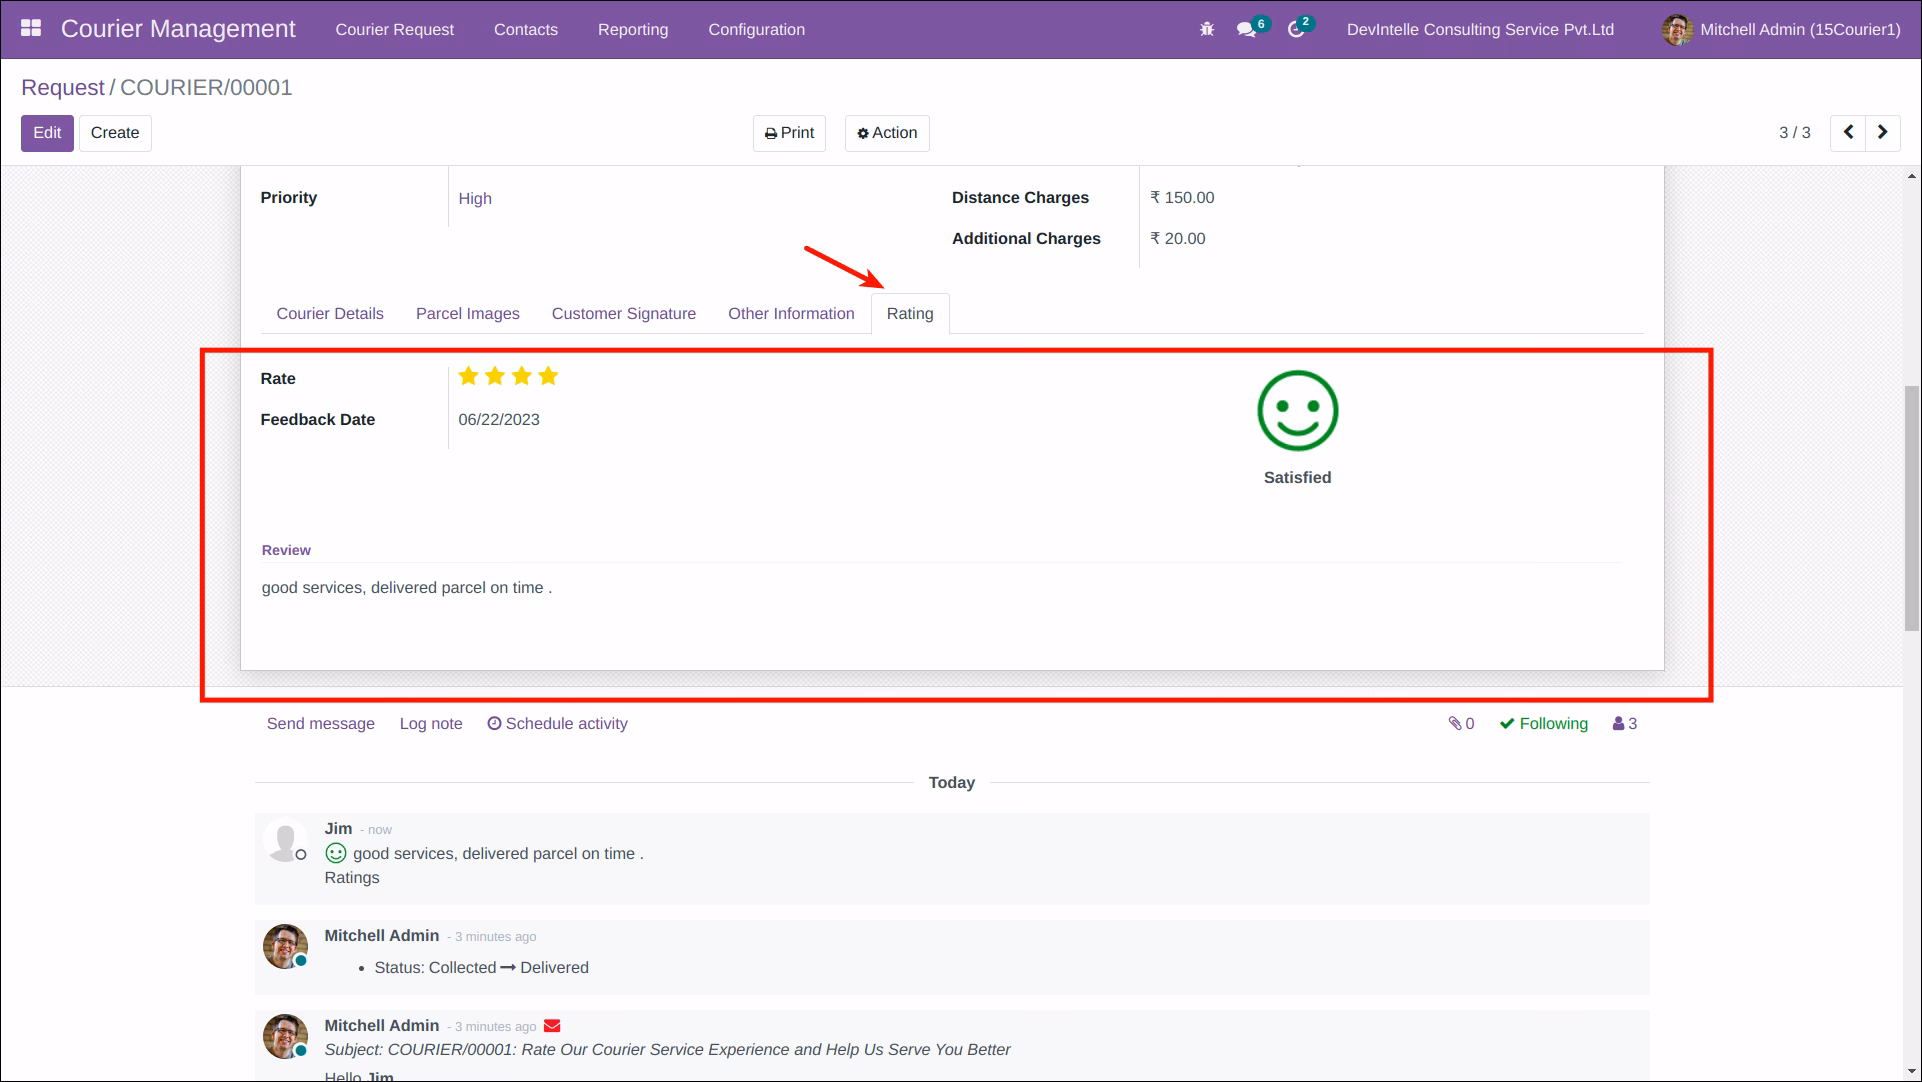Click the third rating star
The image size is (1922, 1082).
pyautogui.click(x=521, y=376)
